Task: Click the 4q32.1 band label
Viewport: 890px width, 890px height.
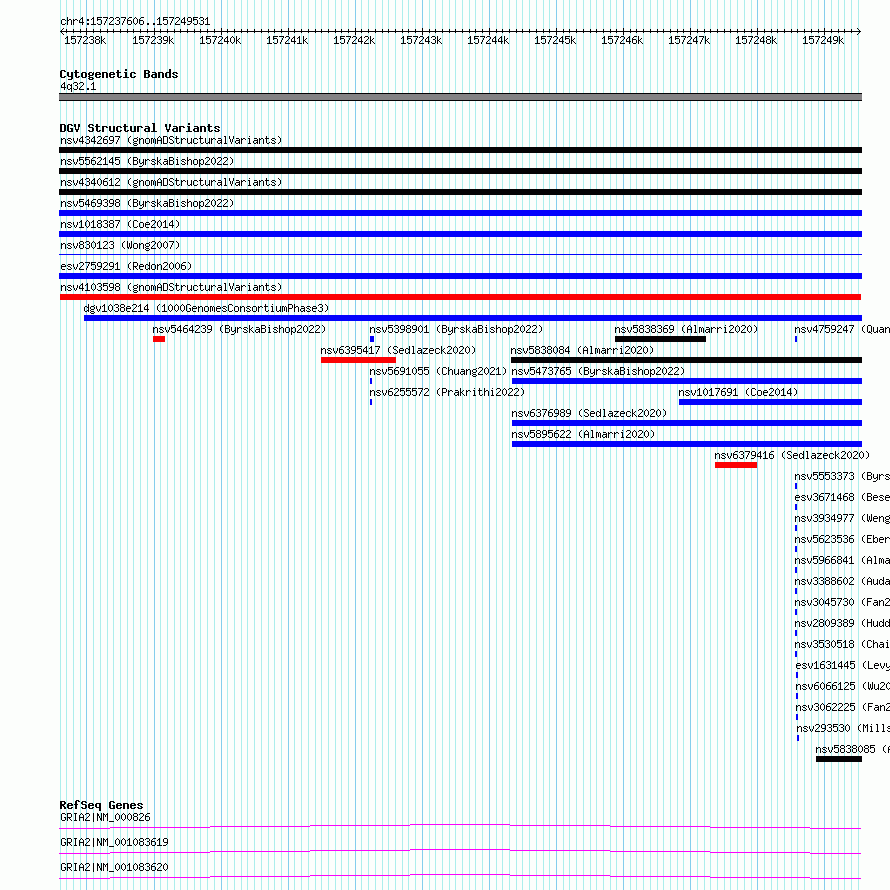Action: click(x=78, y=86)
